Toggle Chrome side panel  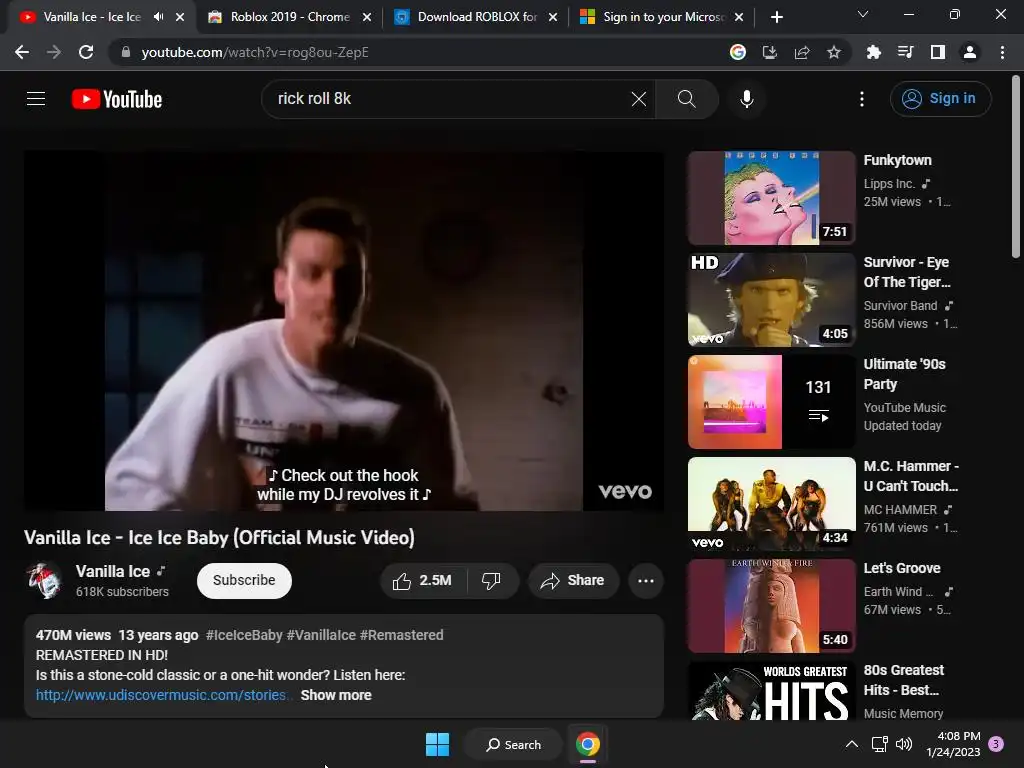pyautogui.click(x=937, y=52)
